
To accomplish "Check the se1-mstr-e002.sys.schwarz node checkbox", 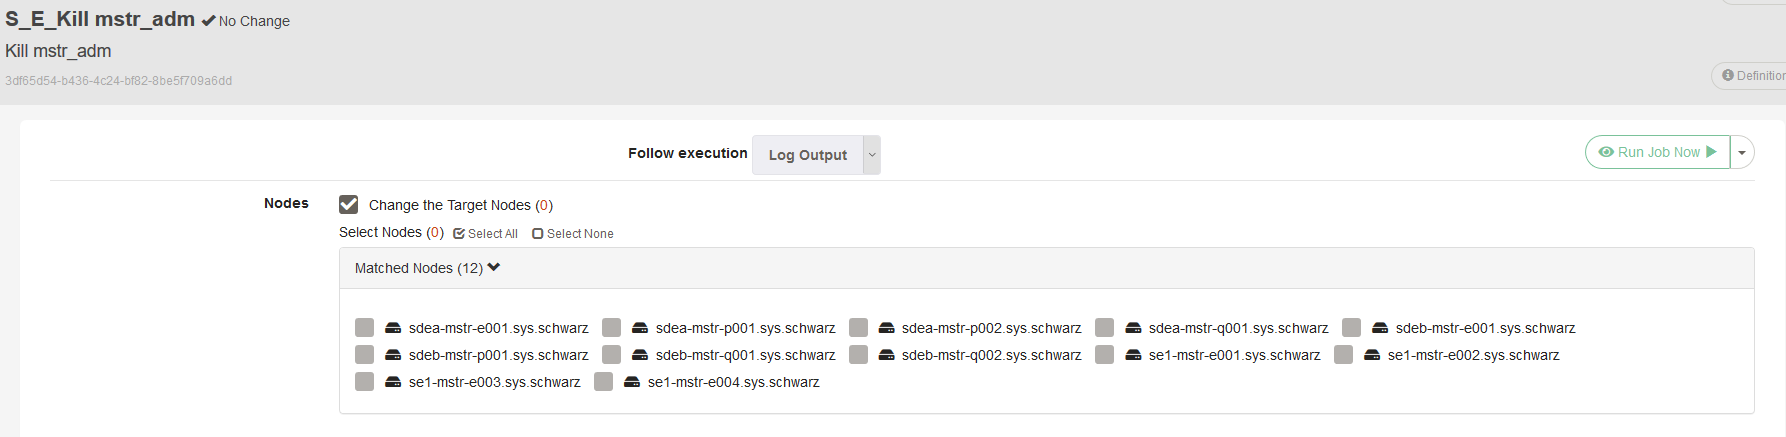I will (1343, 355).
